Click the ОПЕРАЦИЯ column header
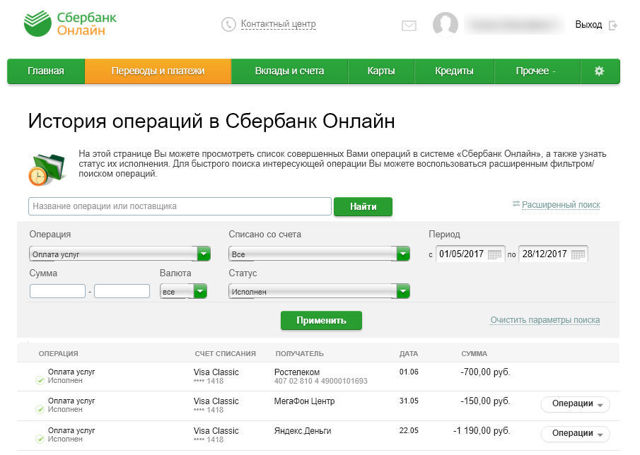640x455 pixels. point(58,354)
